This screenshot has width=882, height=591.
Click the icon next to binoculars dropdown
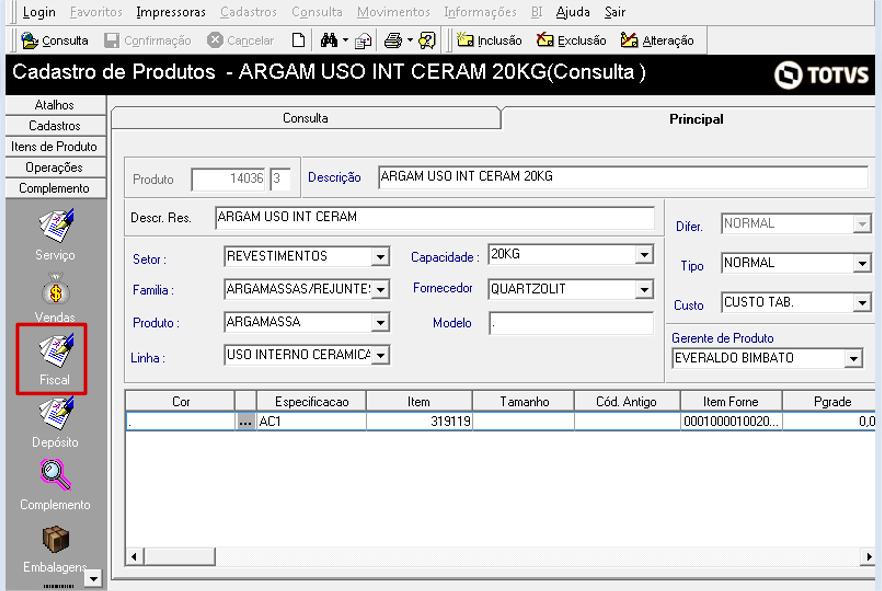pos(363,40)
